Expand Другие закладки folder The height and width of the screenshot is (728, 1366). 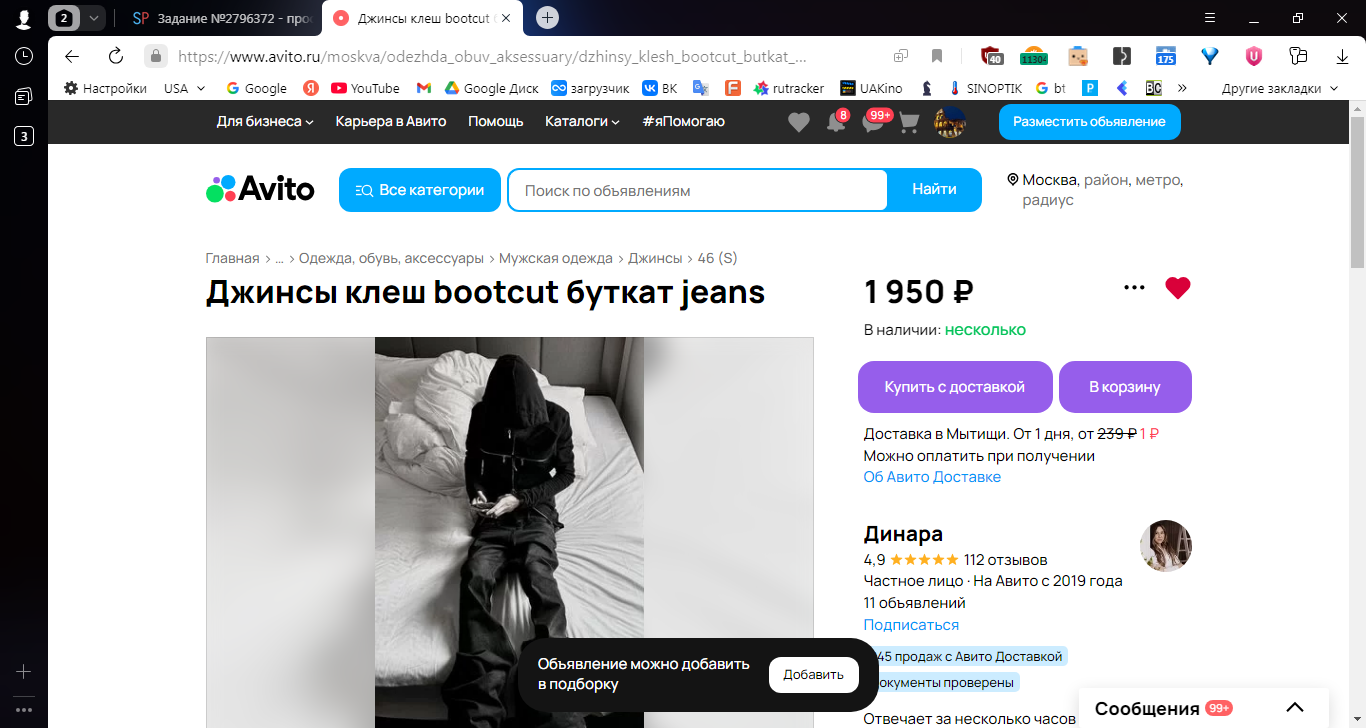[1280, 88]
